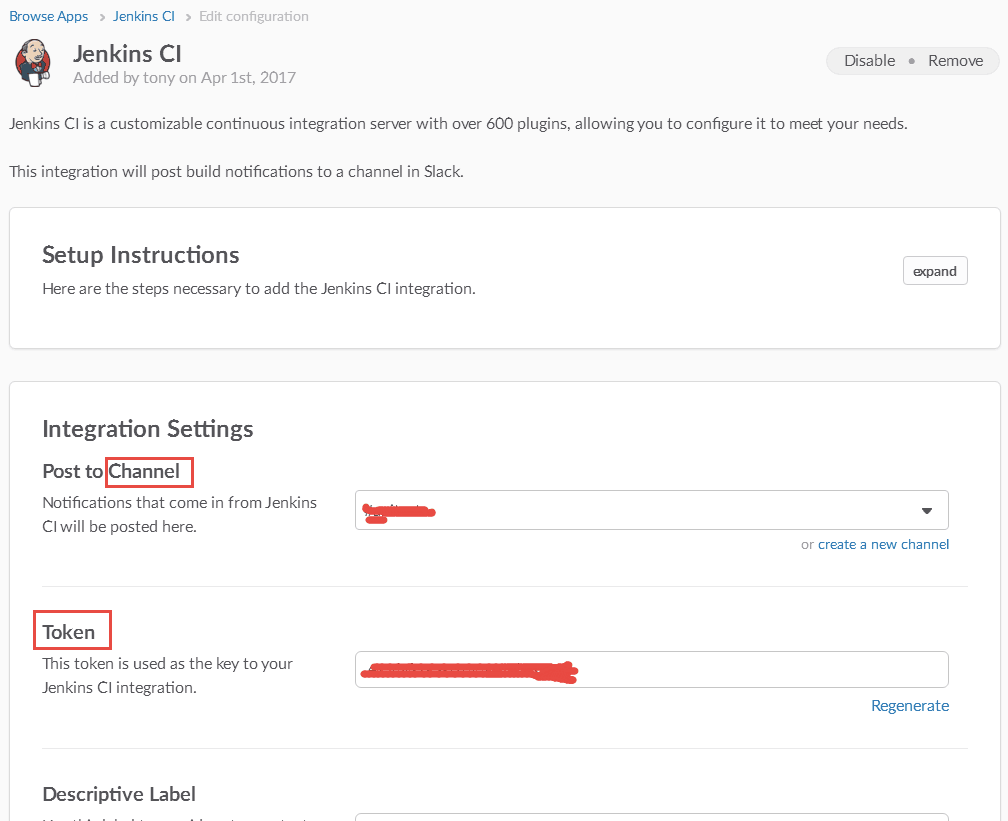Click 'Notifications that come in from Jenkins' description

click(179, 514)
